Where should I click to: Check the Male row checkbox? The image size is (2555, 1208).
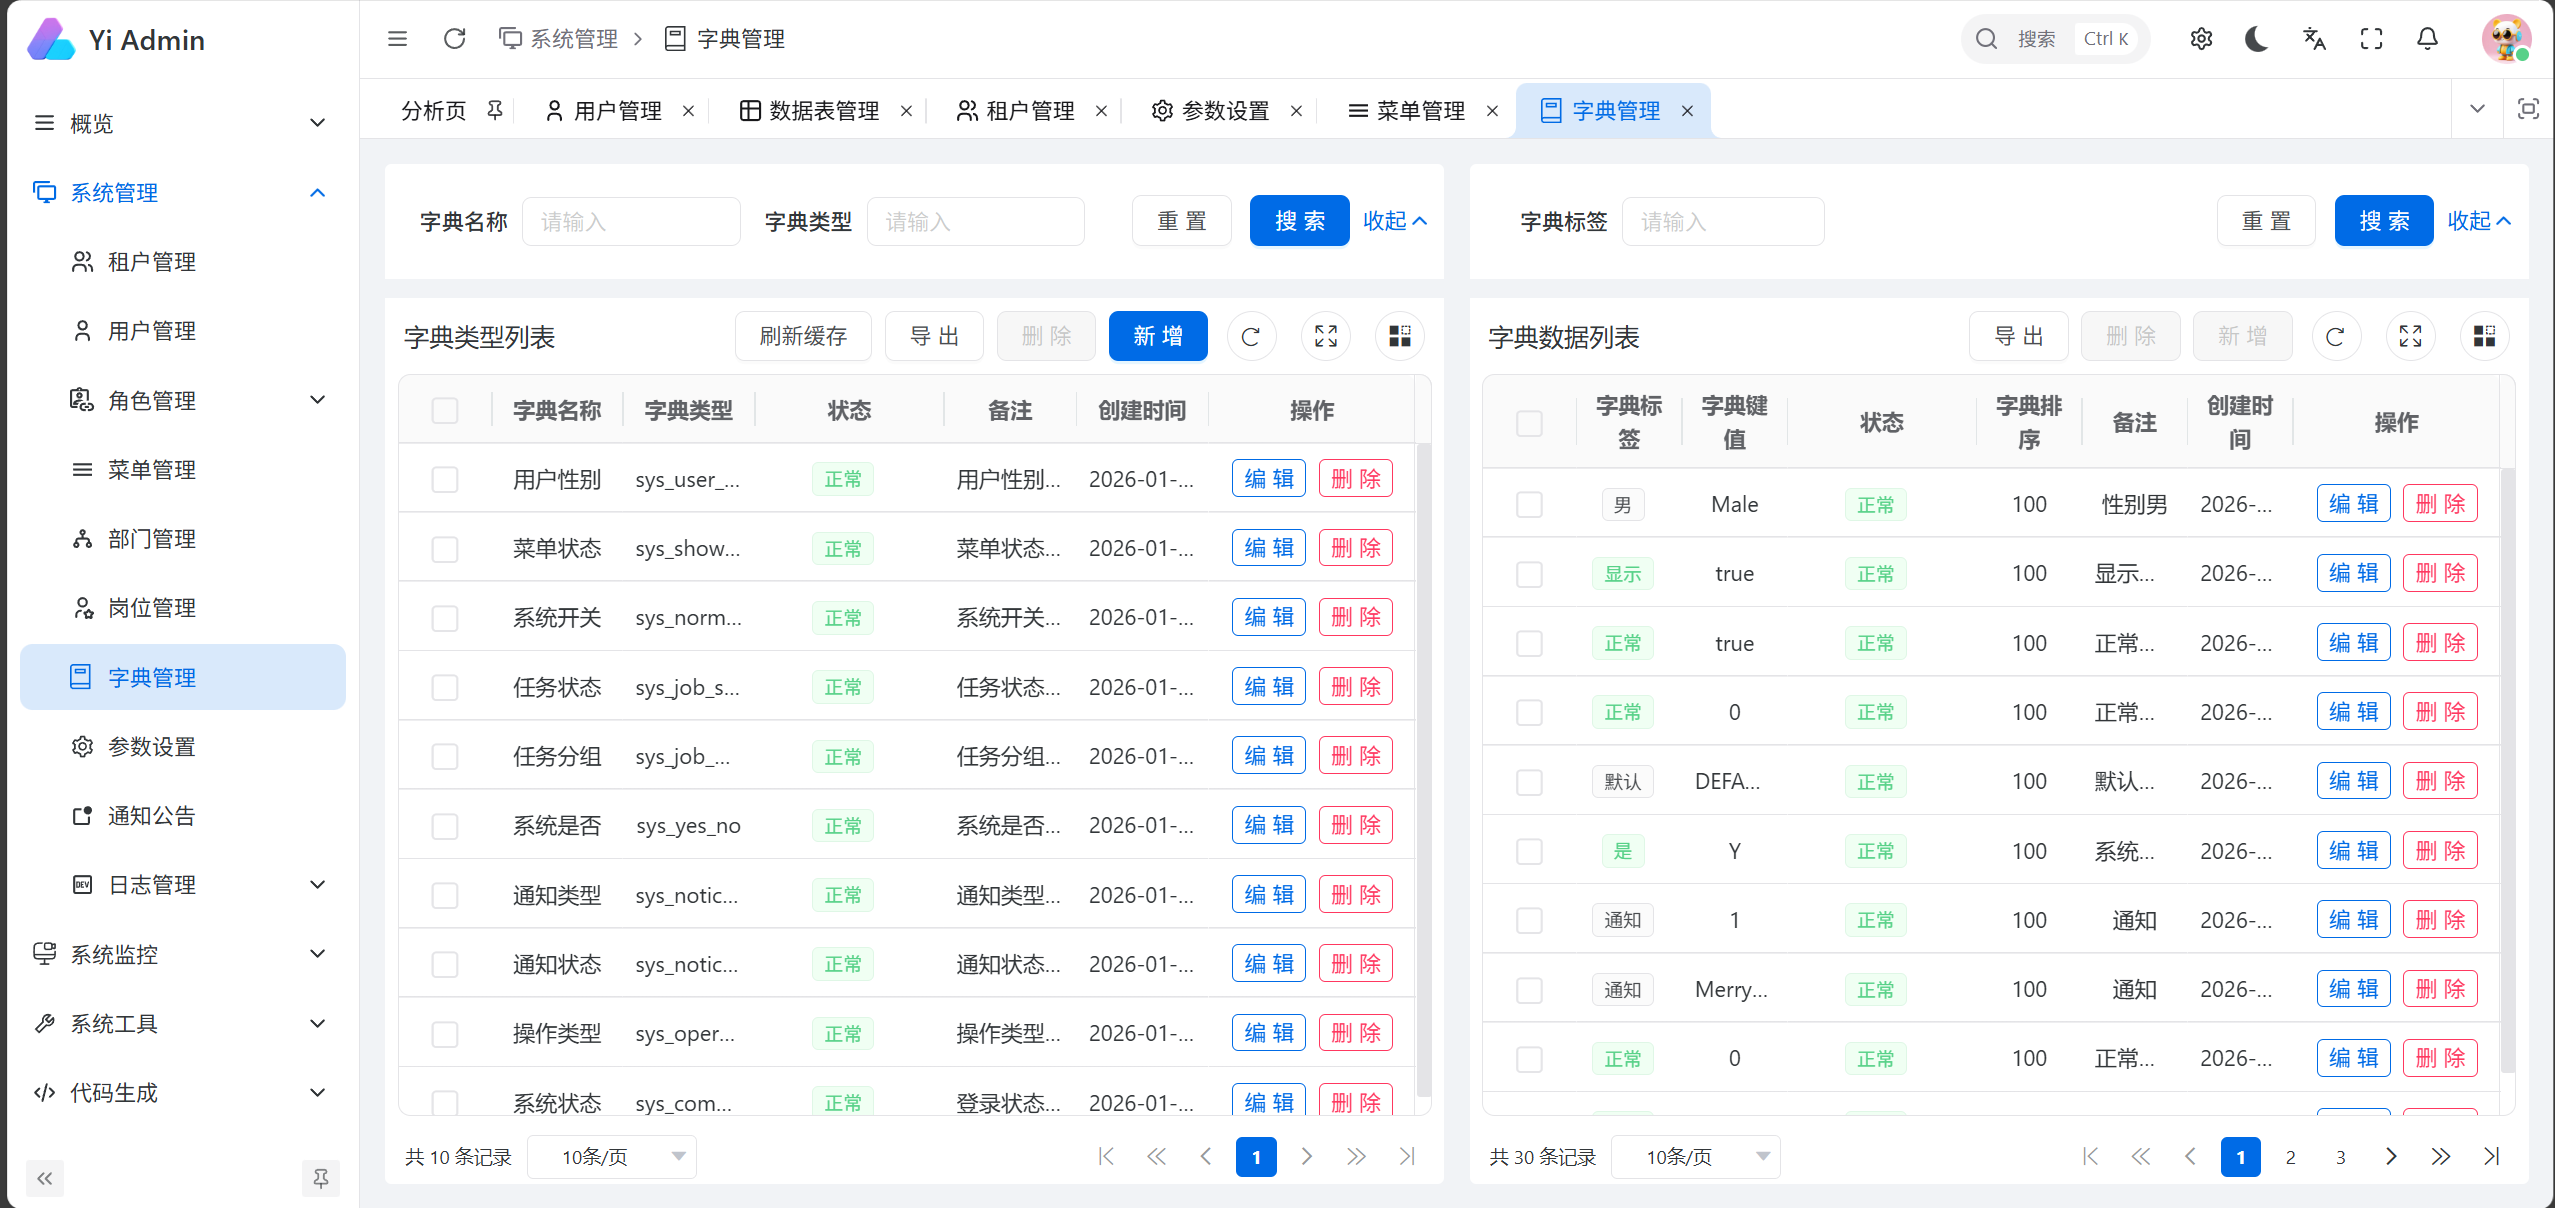click(1529, 504)
